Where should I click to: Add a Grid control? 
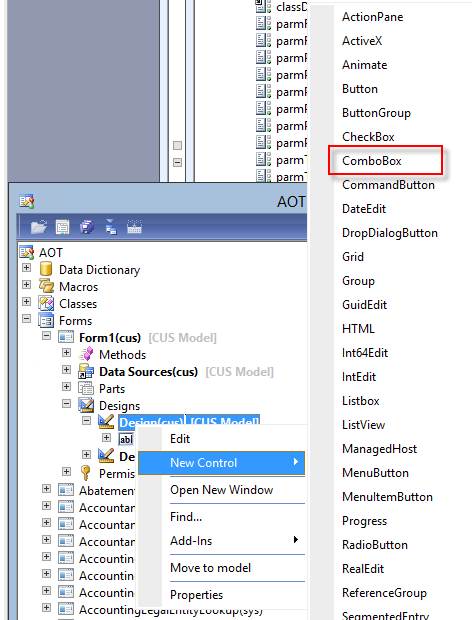[353, 257]
